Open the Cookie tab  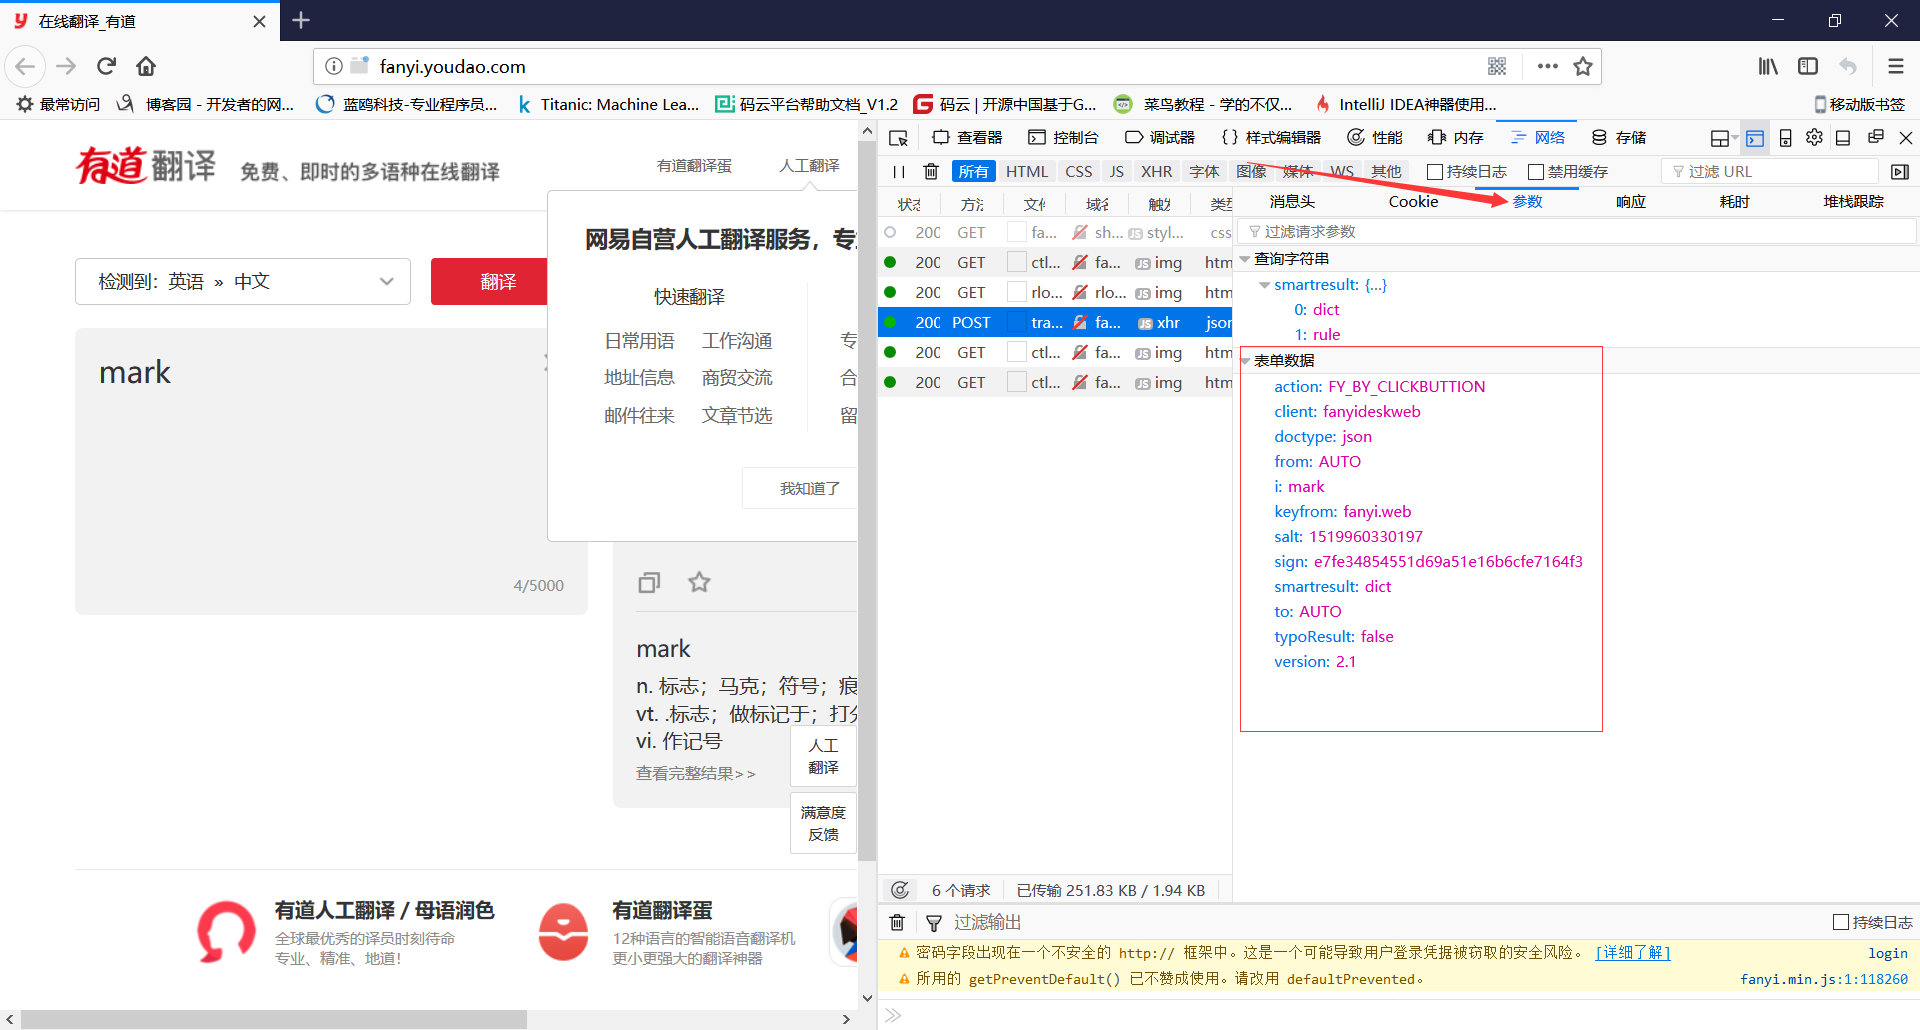(x=1413, y=202)
